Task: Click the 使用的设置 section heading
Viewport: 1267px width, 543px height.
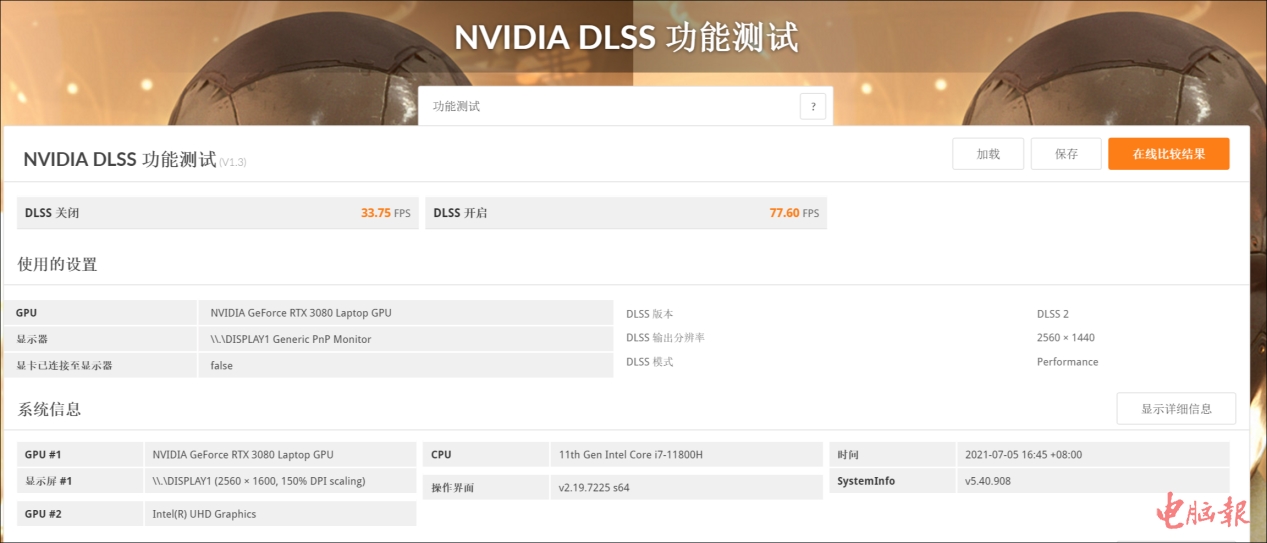Action: tap(57, 265)
